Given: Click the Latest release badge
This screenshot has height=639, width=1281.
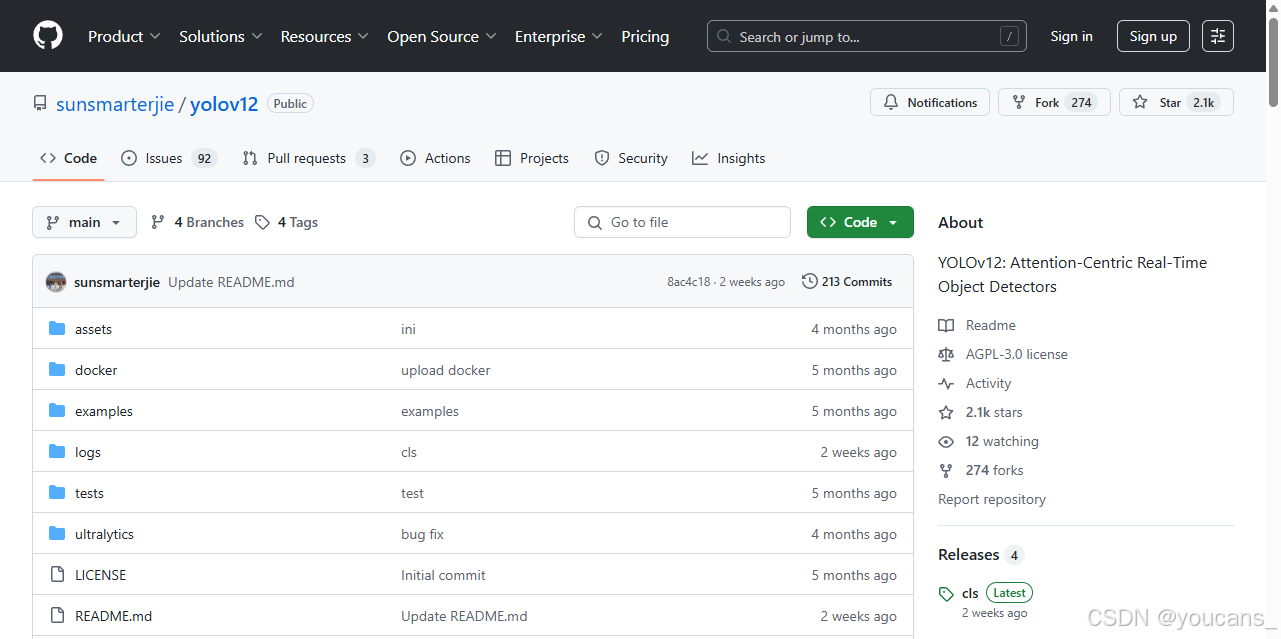Looking at the screenshot, I should [x=1009, y=593].
